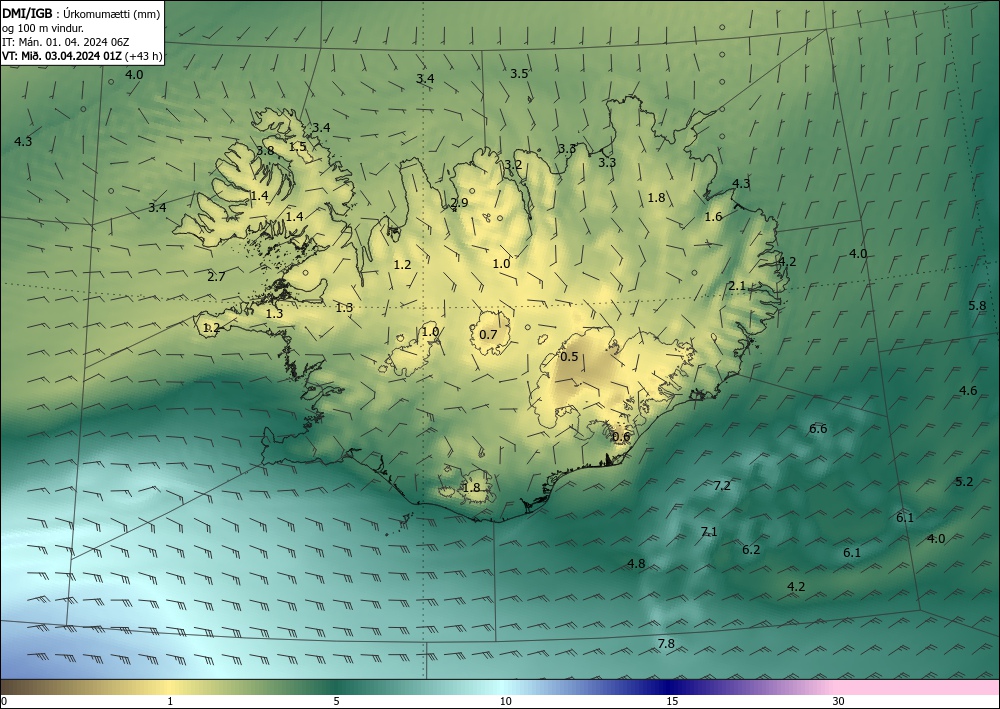Click the 6.6 value label
Viewport: 1000px width, 709px height.
[818, 429]
